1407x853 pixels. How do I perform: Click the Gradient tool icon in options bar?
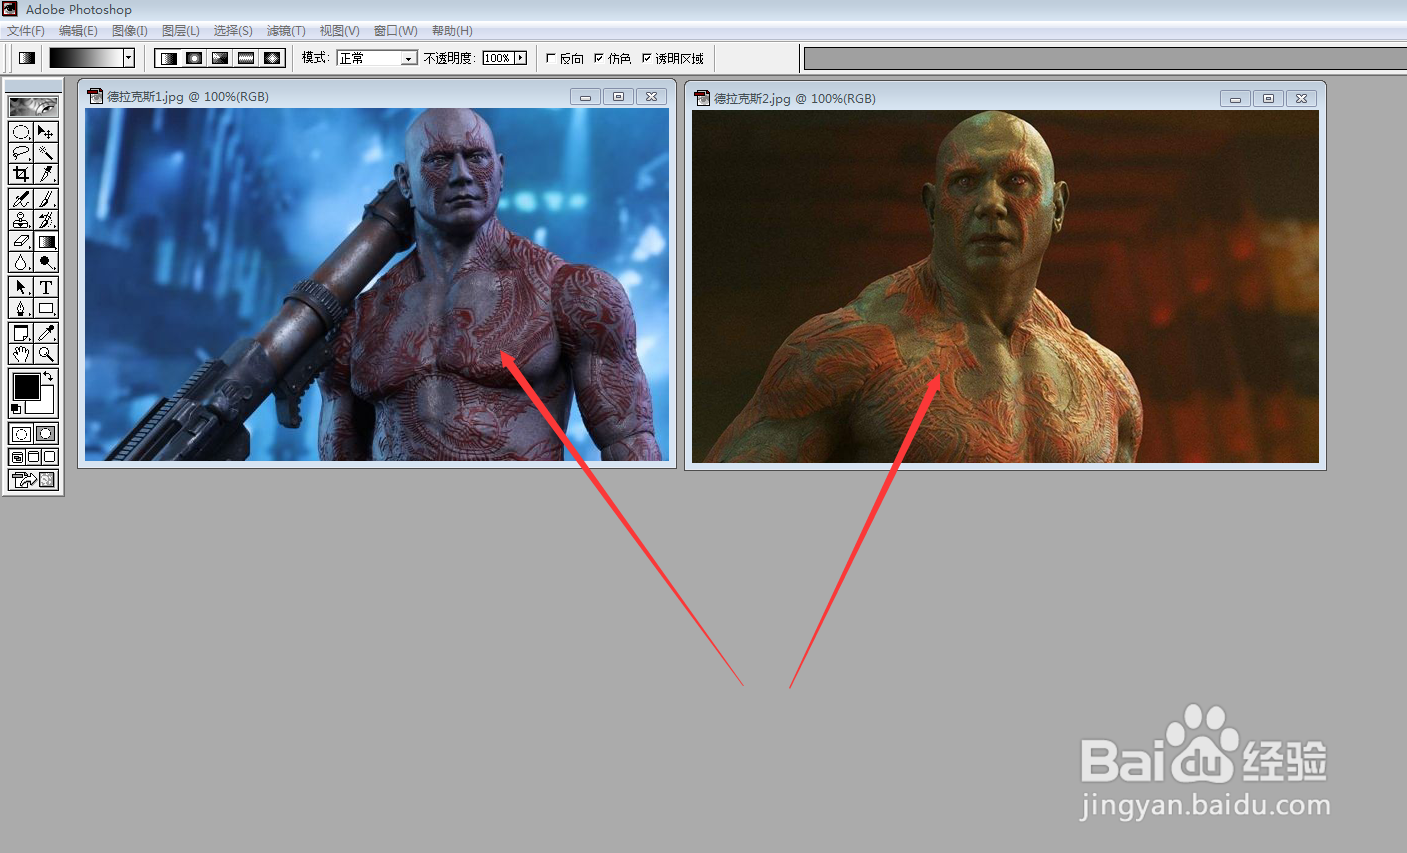click(x=27, y=58)
